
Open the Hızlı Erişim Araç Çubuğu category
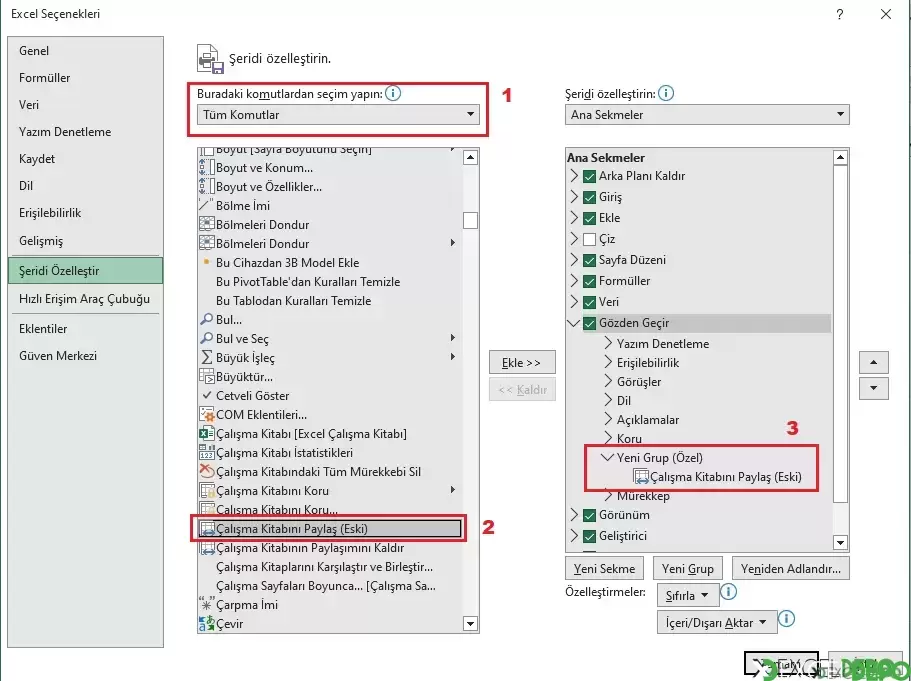tap(85, 299)
